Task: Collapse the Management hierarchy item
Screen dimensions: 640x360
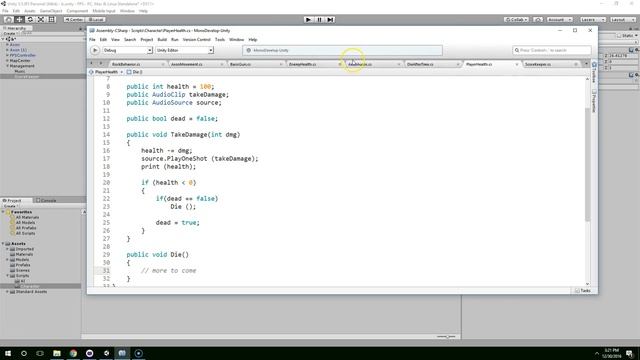Action: 7,66
